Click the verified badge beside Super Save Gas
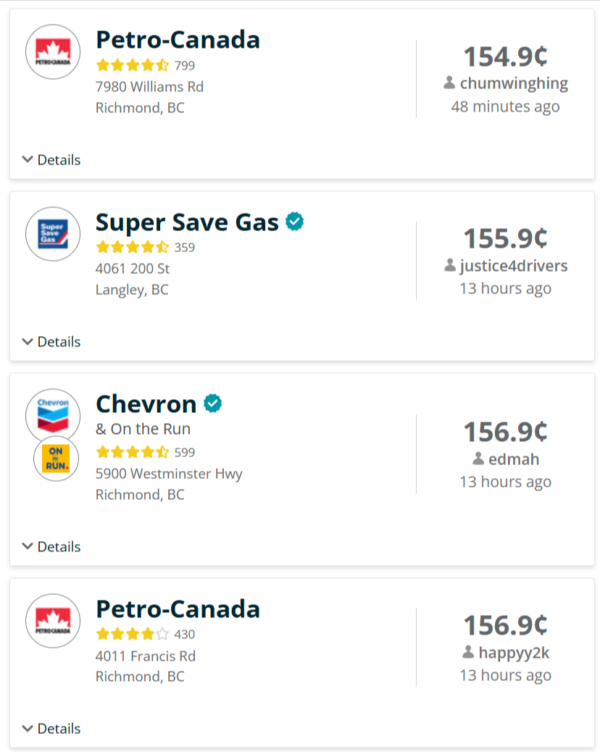This screenshot has width=600, height=752. point(294,222)
